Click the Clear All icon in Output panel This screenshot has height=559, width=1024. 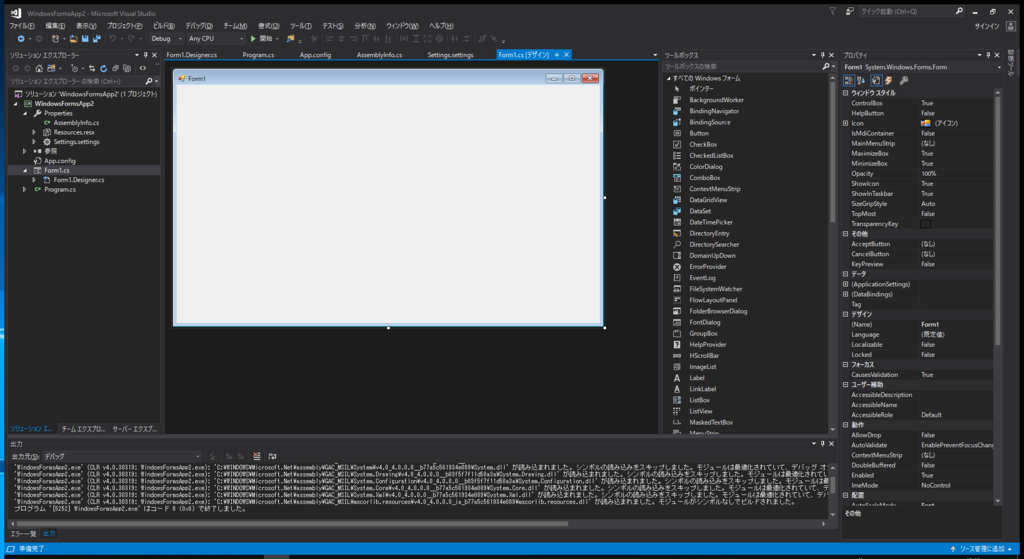(257, 456)
